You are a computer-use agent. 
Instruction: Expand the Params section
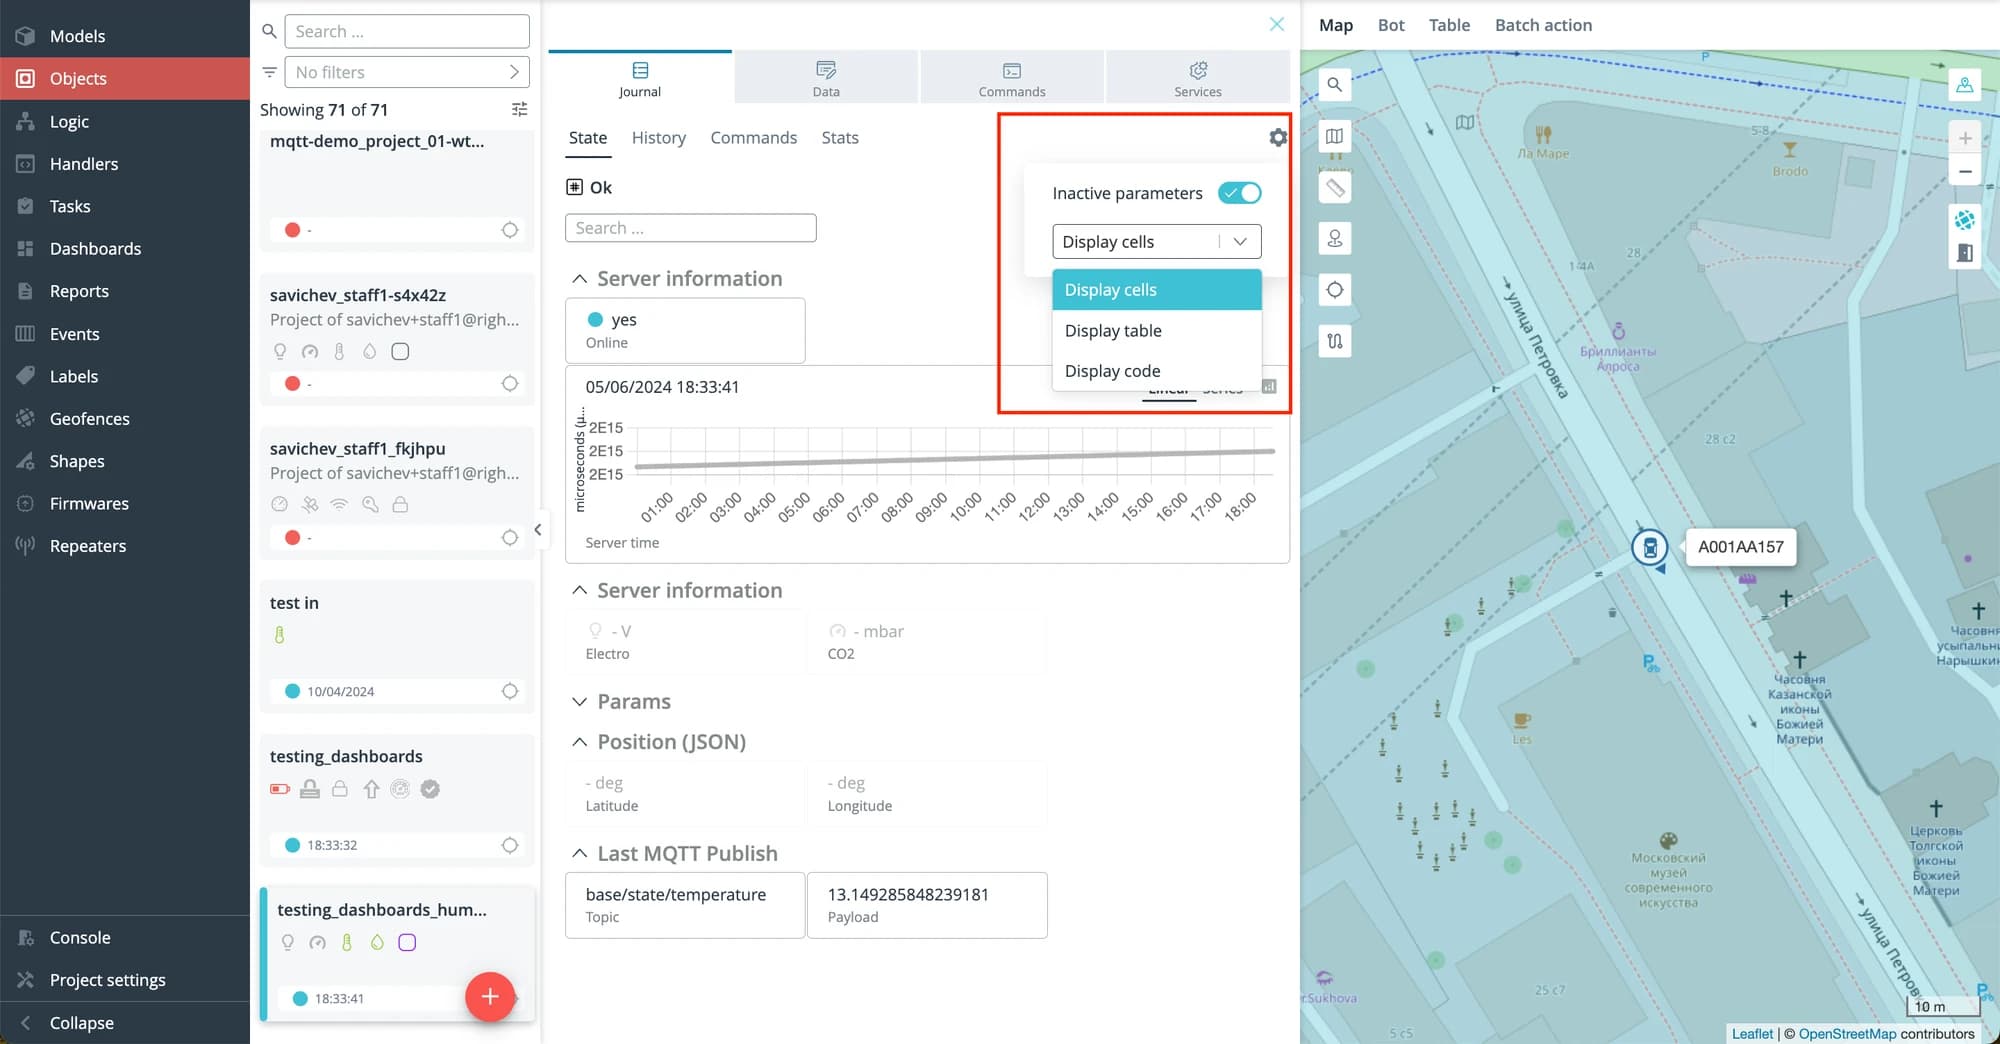coord(579,702)
